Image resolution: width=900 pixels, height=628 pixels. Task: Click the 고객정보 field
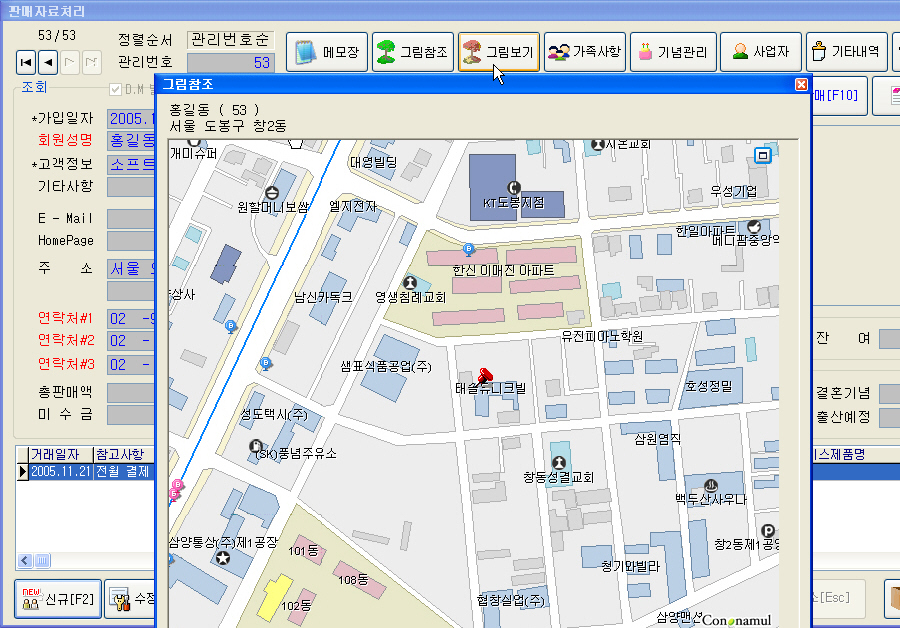pos(131,164)
